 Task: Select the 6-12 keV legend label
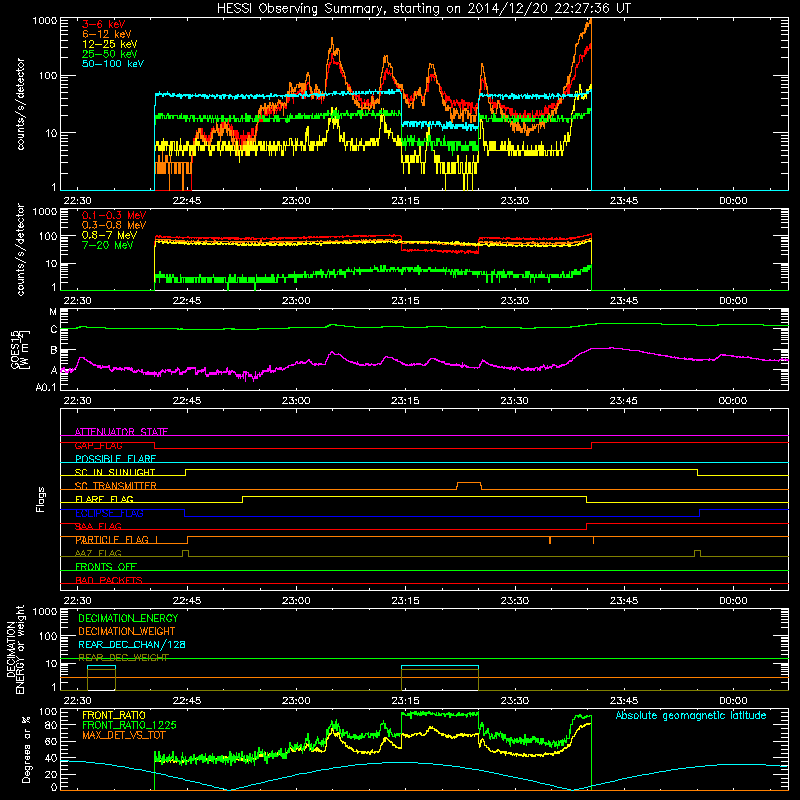(x=107, y=34)
